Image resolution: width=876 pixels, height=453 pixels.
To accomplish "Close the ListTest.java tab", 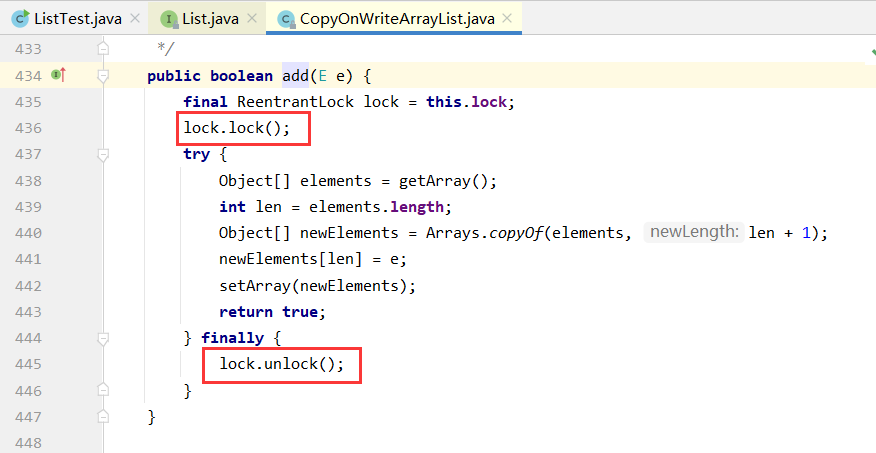I will 135,18.
